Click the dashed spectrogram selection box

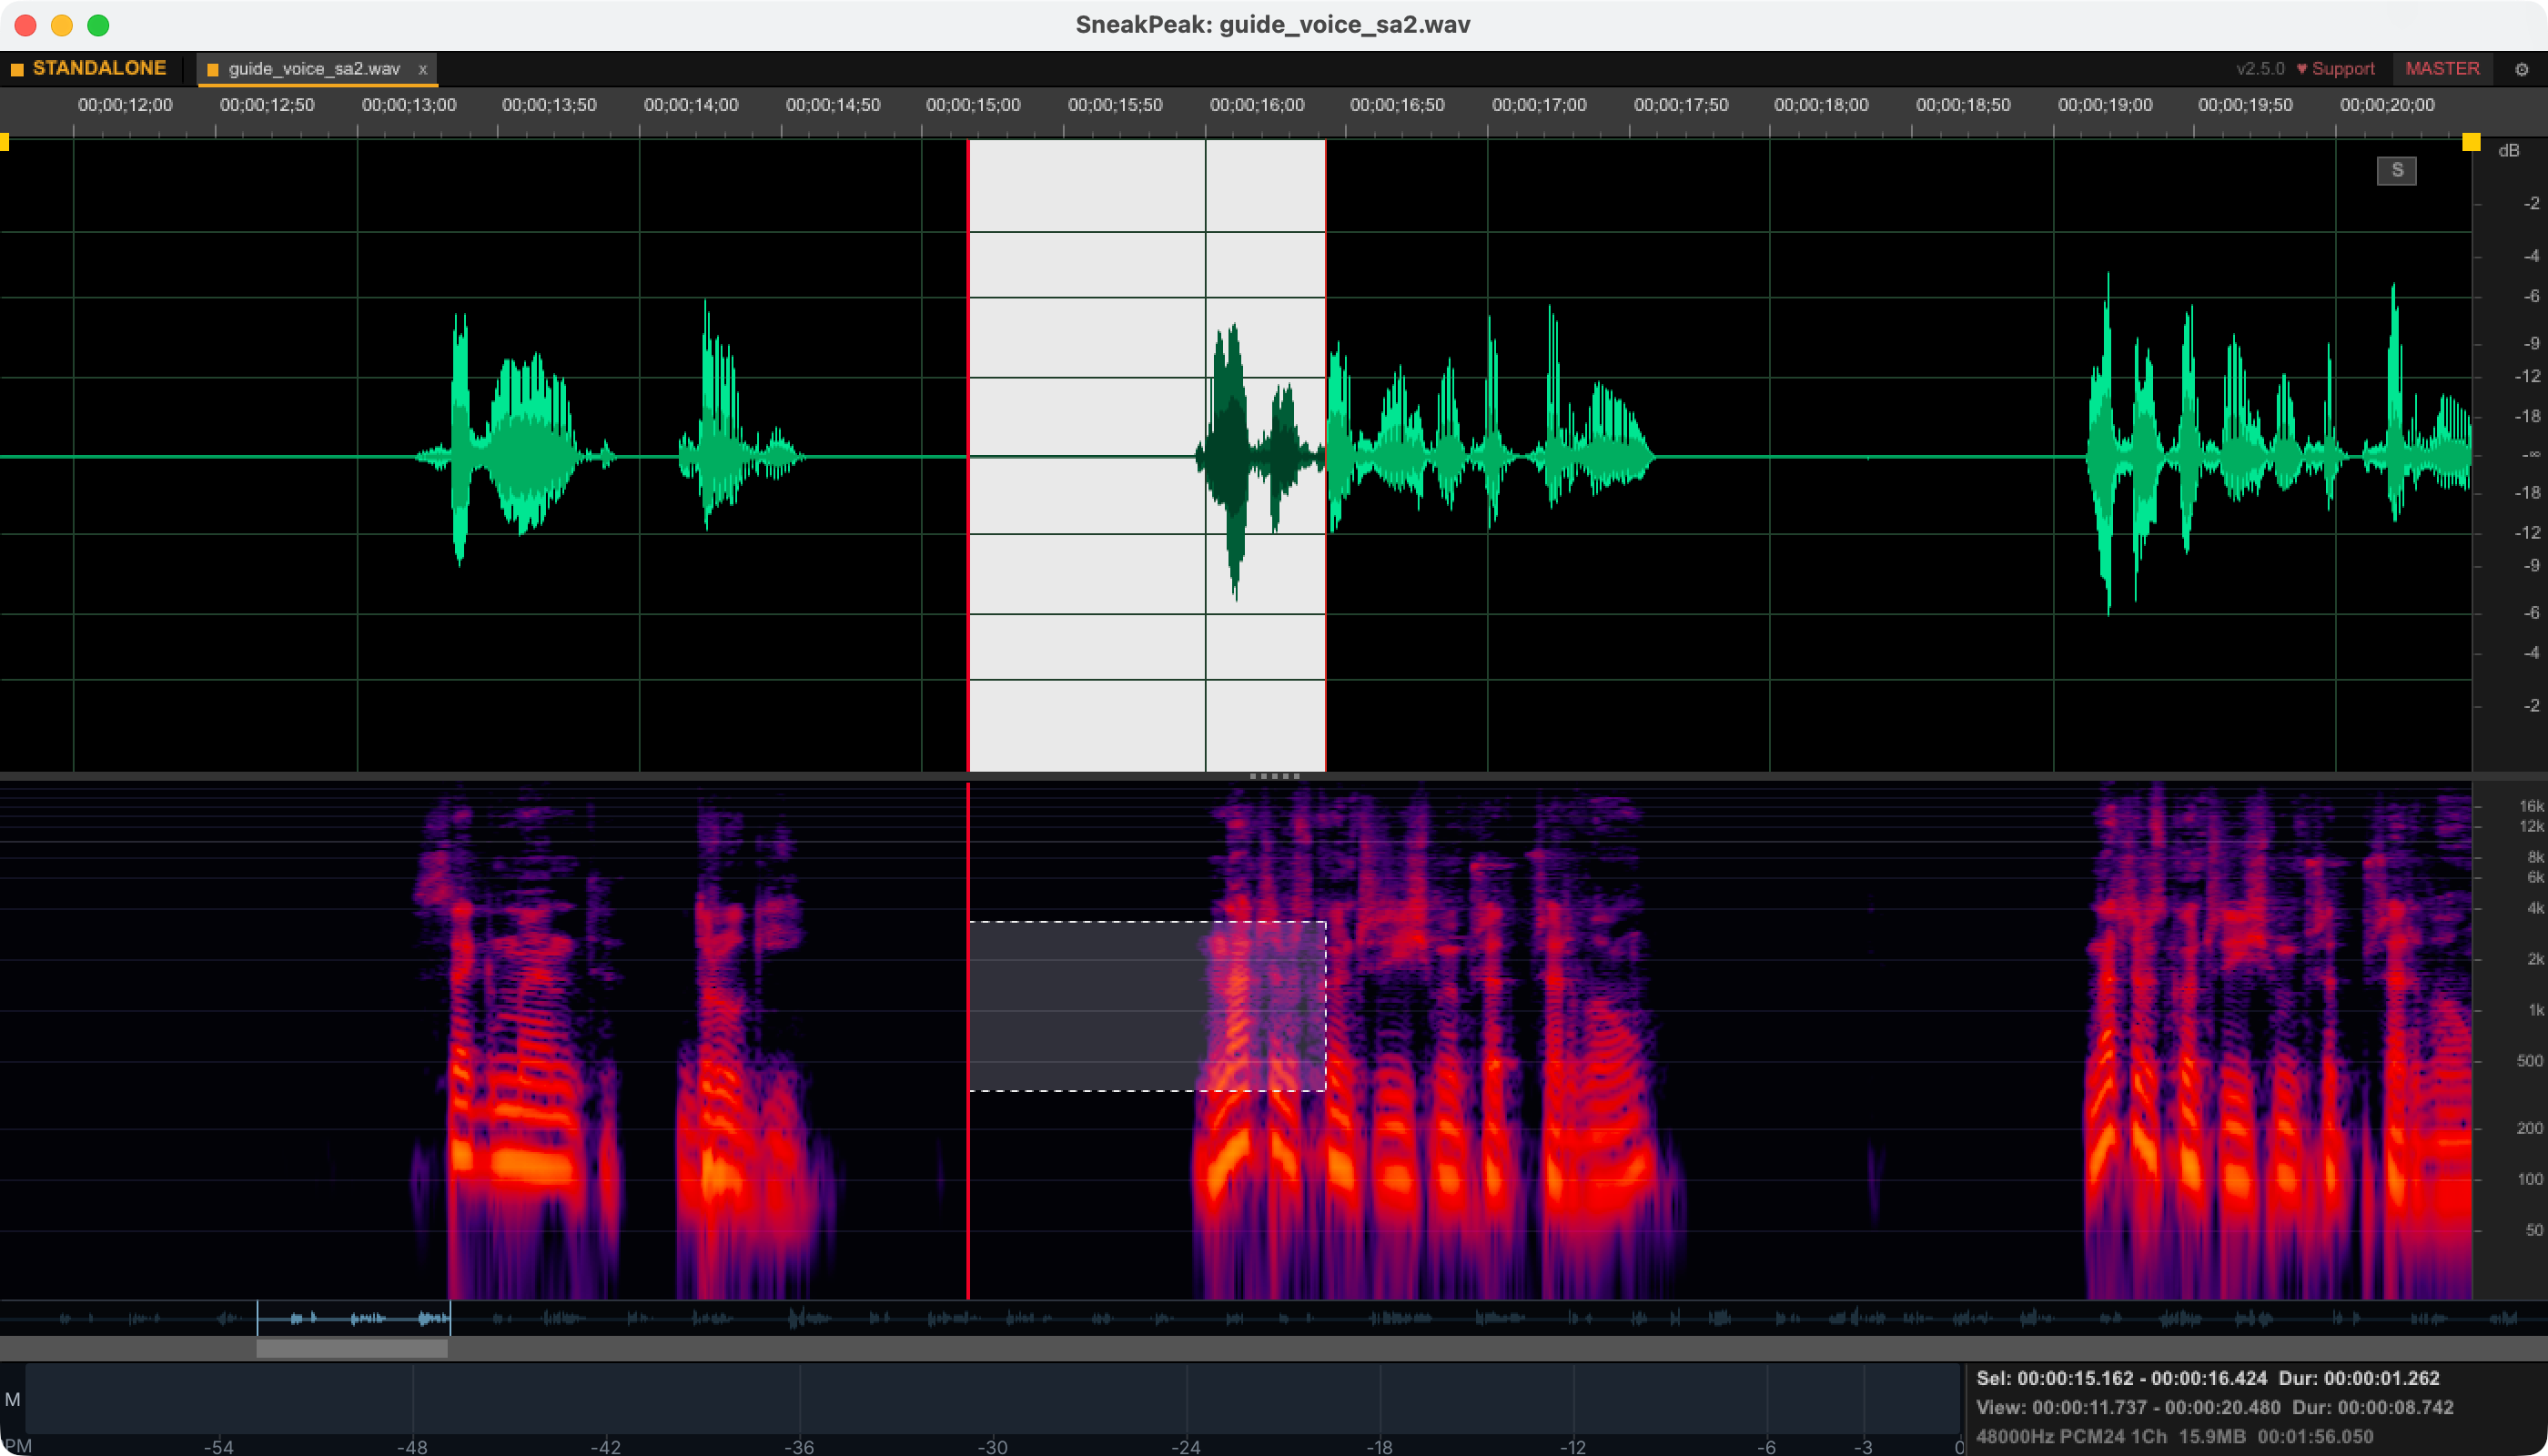click(1147, 1005)
